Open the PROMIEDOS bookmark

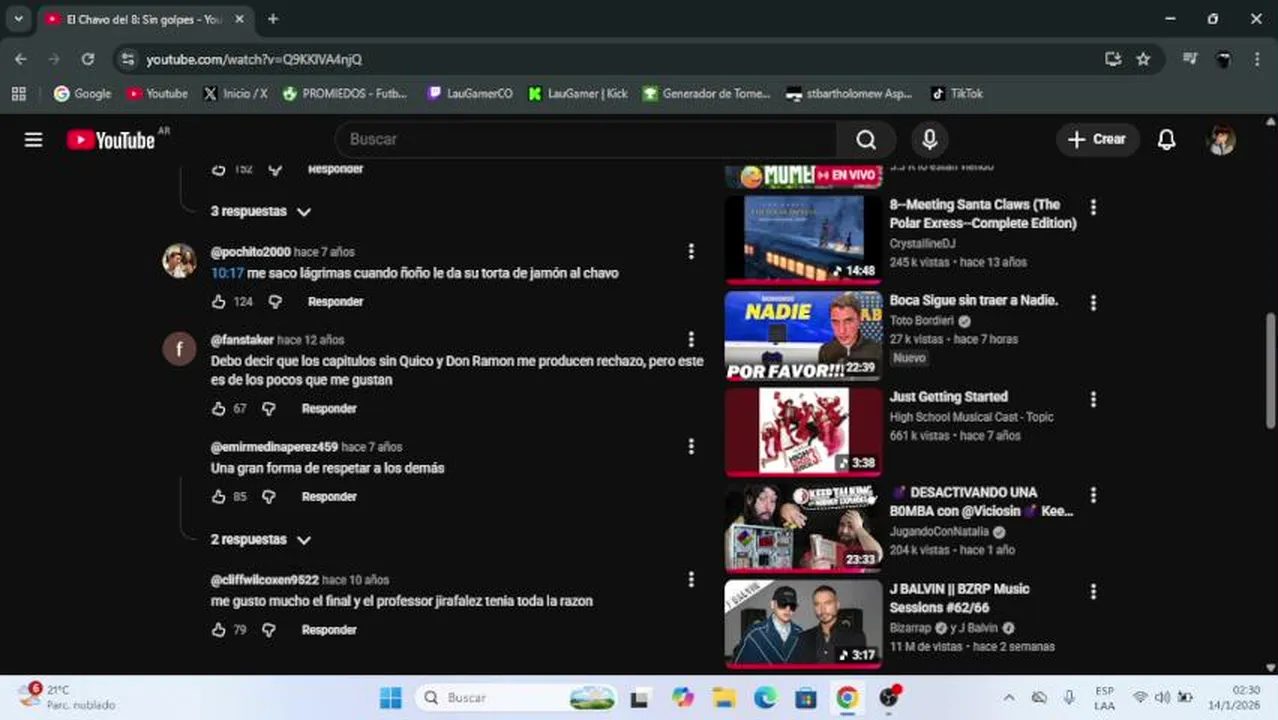tap(345, 93)
